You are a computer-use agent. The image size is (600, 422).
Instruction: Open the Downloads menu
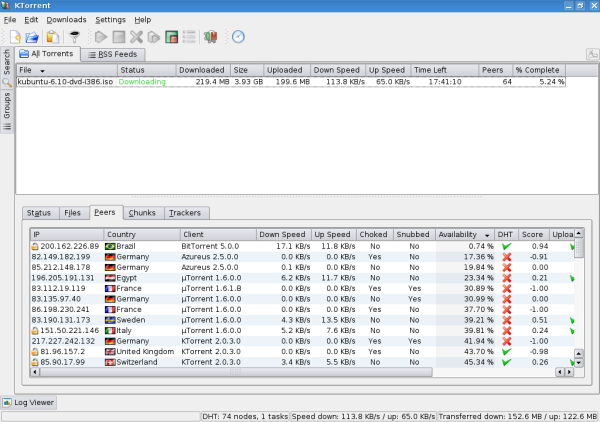click(x=66, y=20)
